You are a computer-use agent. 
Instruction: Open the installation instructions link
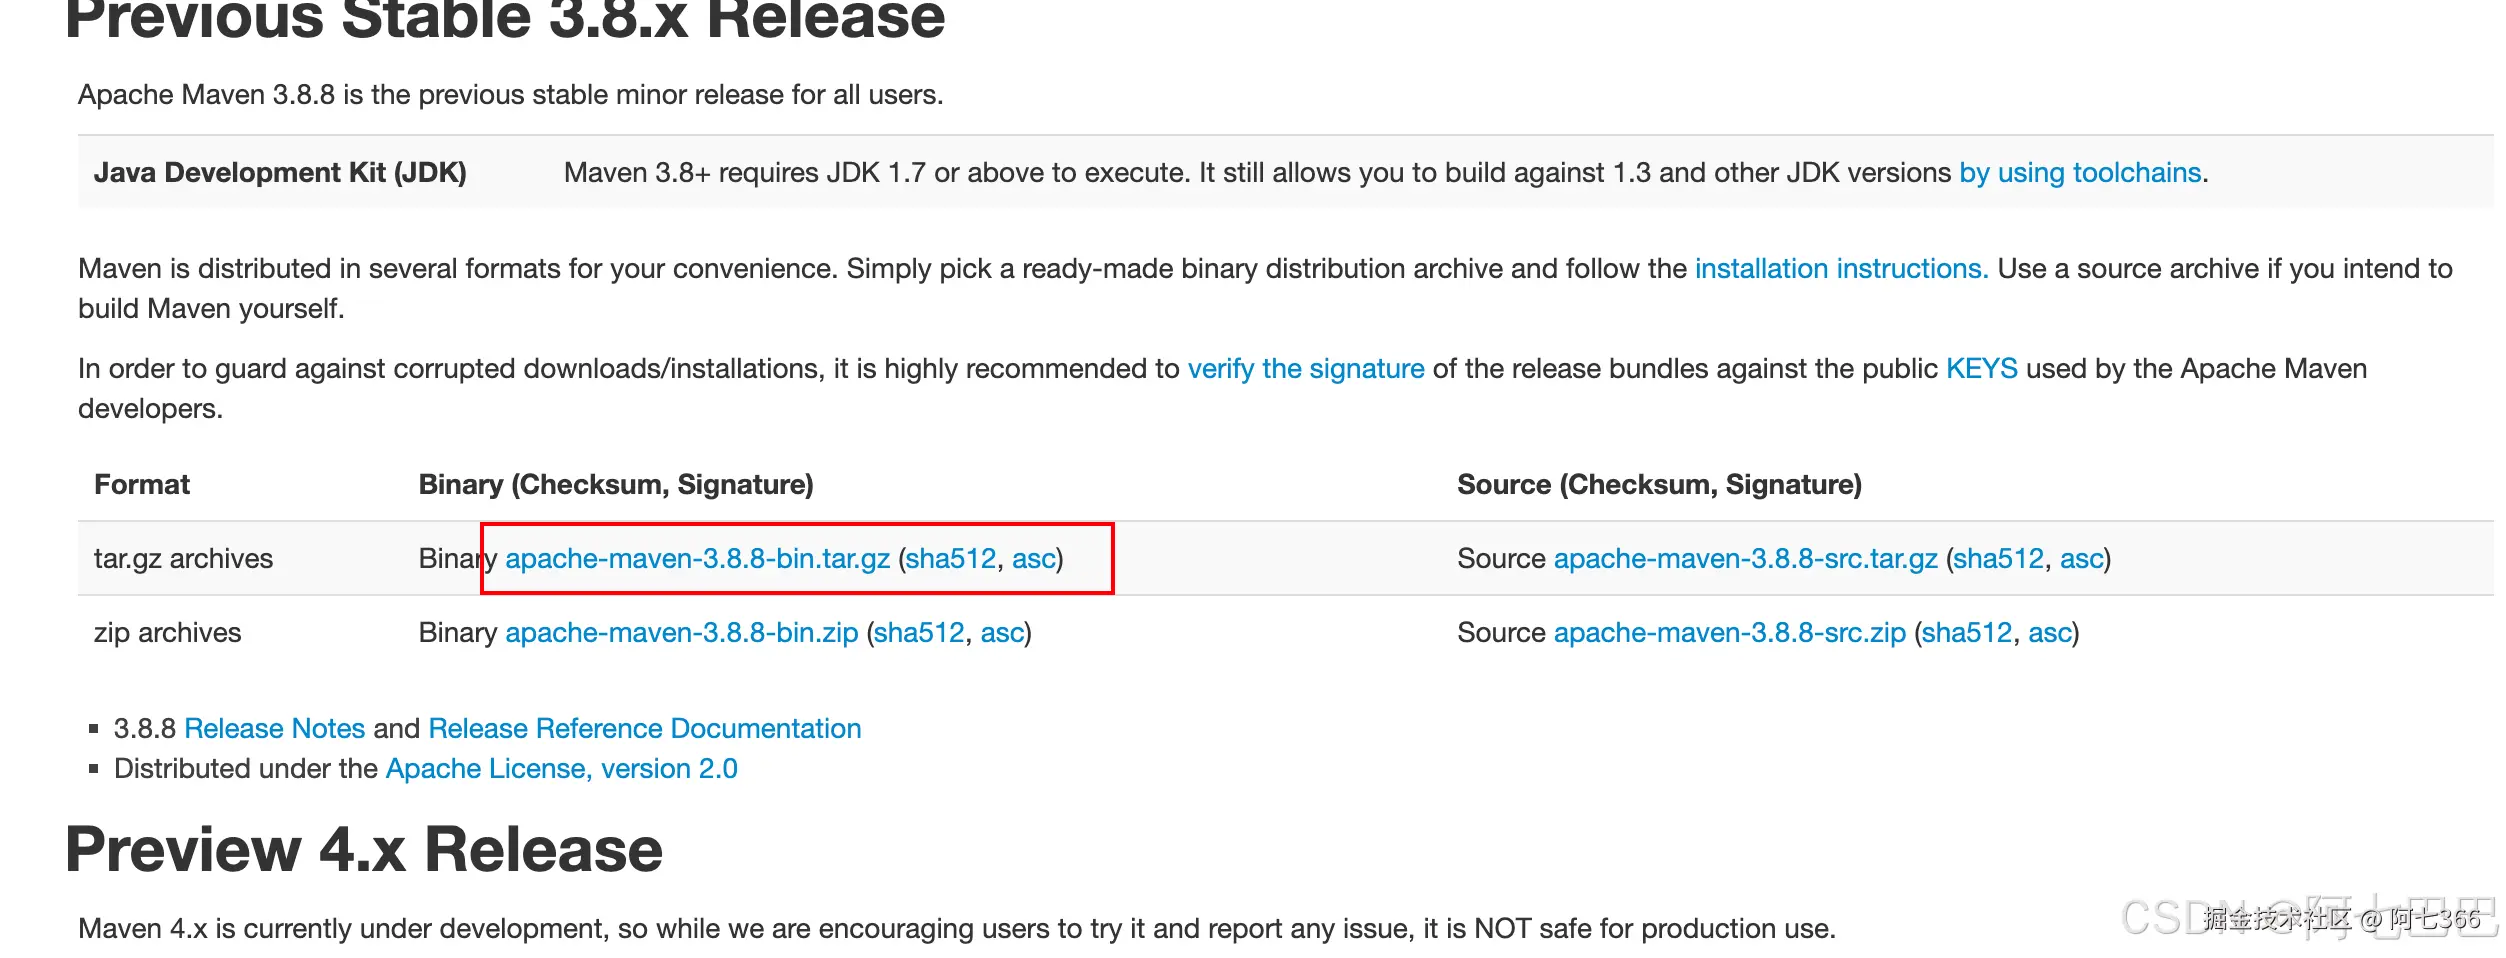[x=1840, y=269]
